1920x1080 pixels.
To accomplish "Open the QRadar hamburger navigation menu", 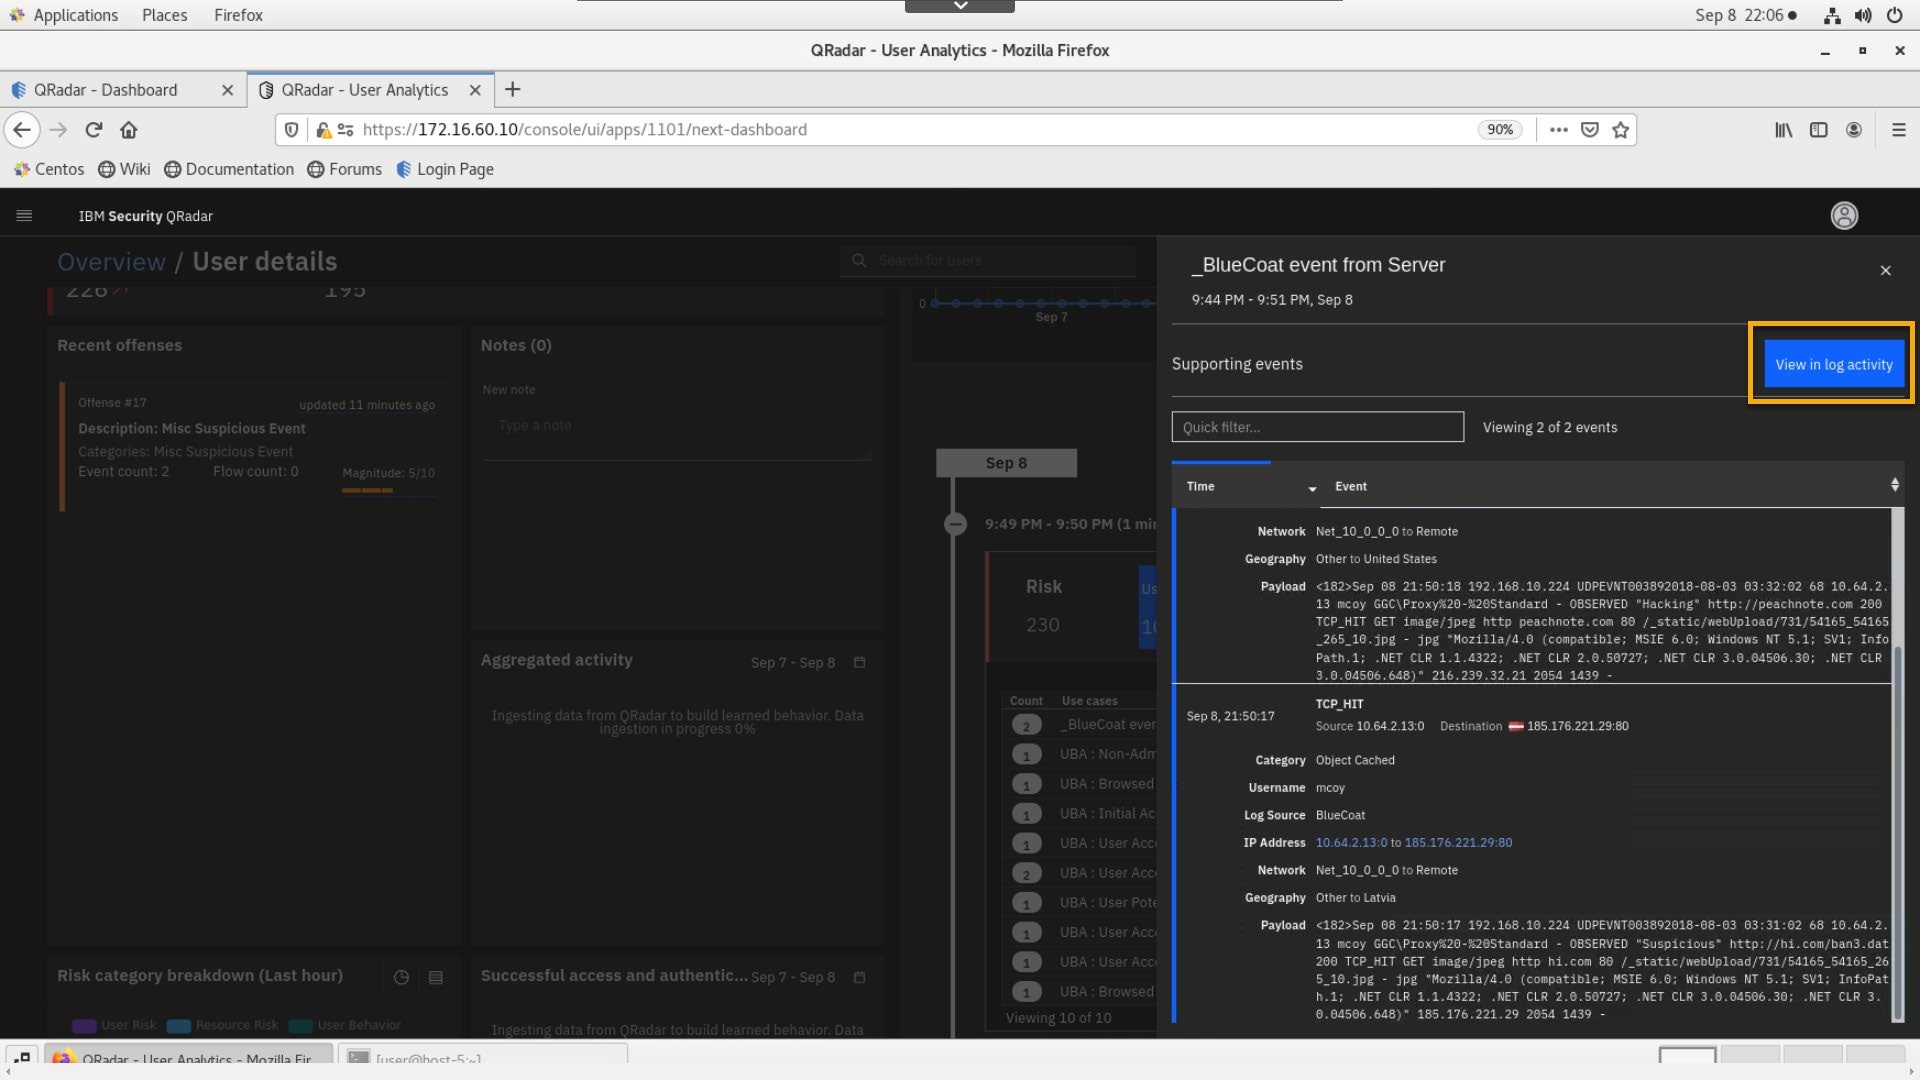I will pyautogui.click(x=24, y=216).
